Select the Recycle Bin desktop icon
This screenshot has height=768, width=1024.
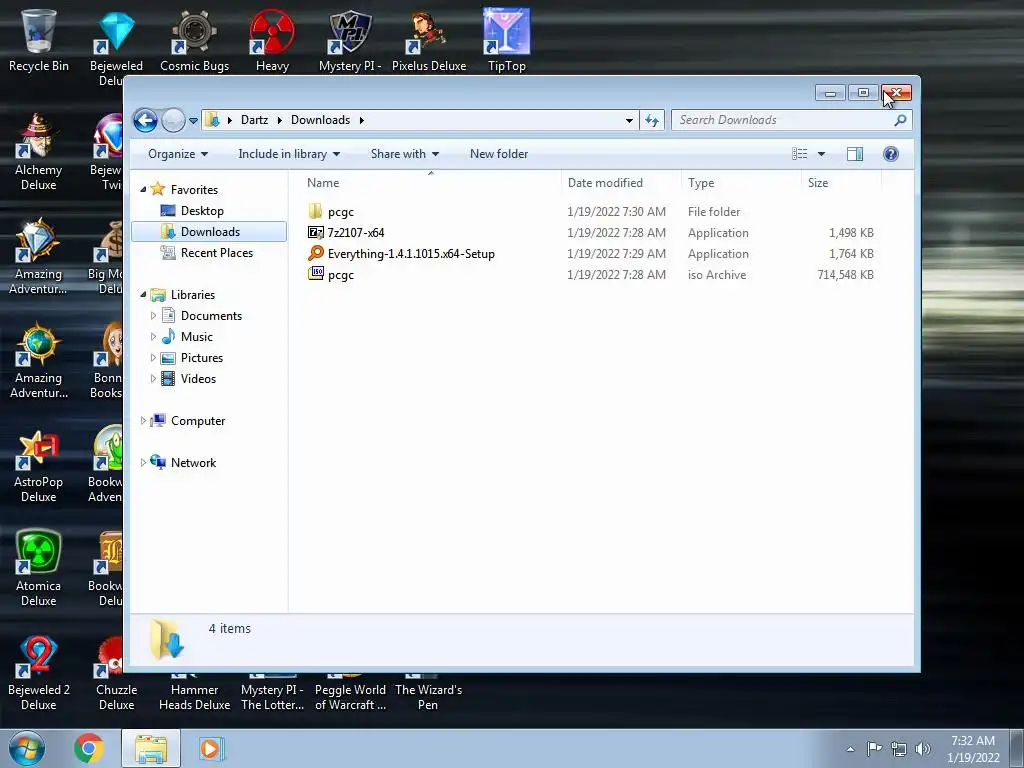click(x=39, y=40)
